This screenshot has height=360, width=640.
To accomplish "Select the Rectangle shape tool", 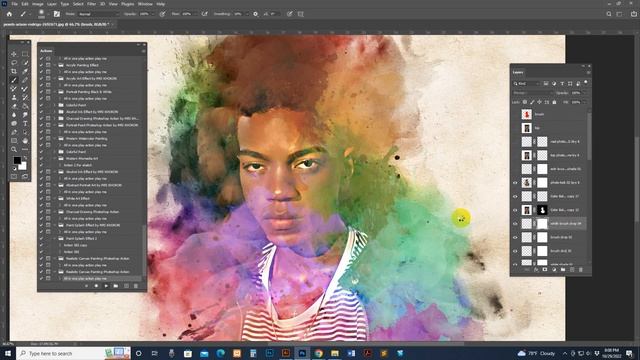I will point(14,140).
